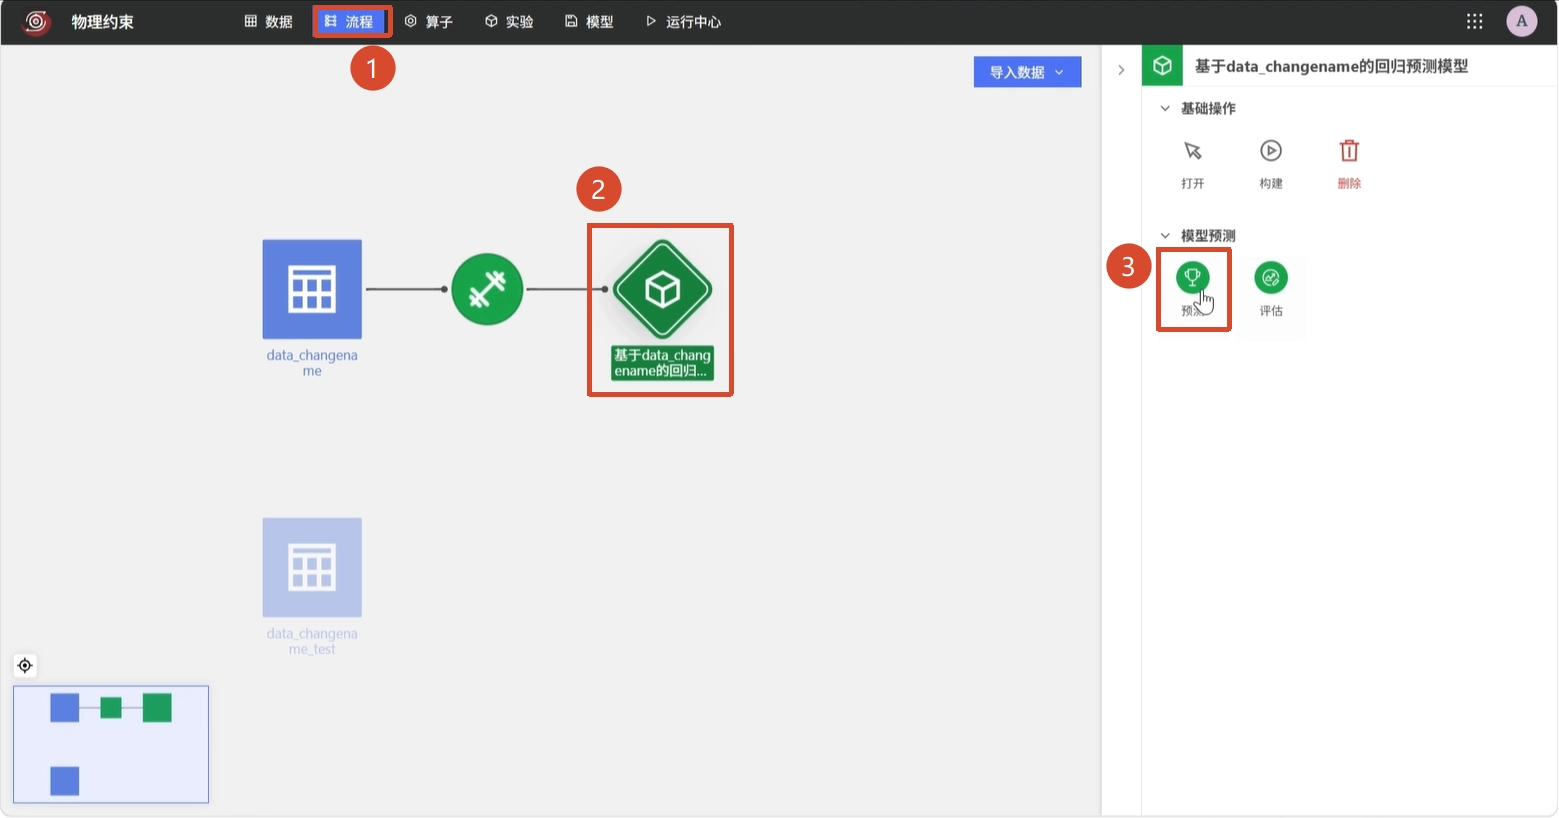Click the data_changename_test node label
Screen dimensions: 1559x818
click(312, 641)
